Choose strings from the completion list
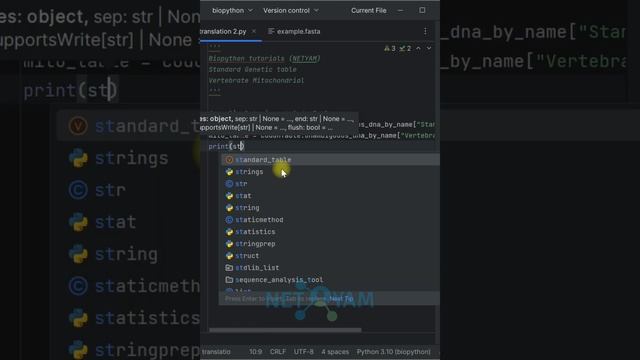 tap(330, 172)
